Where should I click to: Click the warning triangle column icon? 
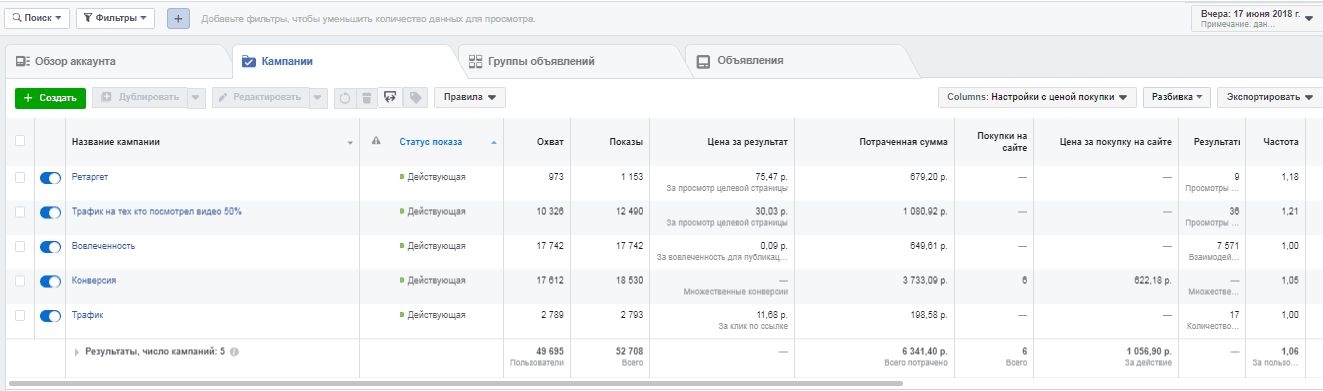click(376, 142)
